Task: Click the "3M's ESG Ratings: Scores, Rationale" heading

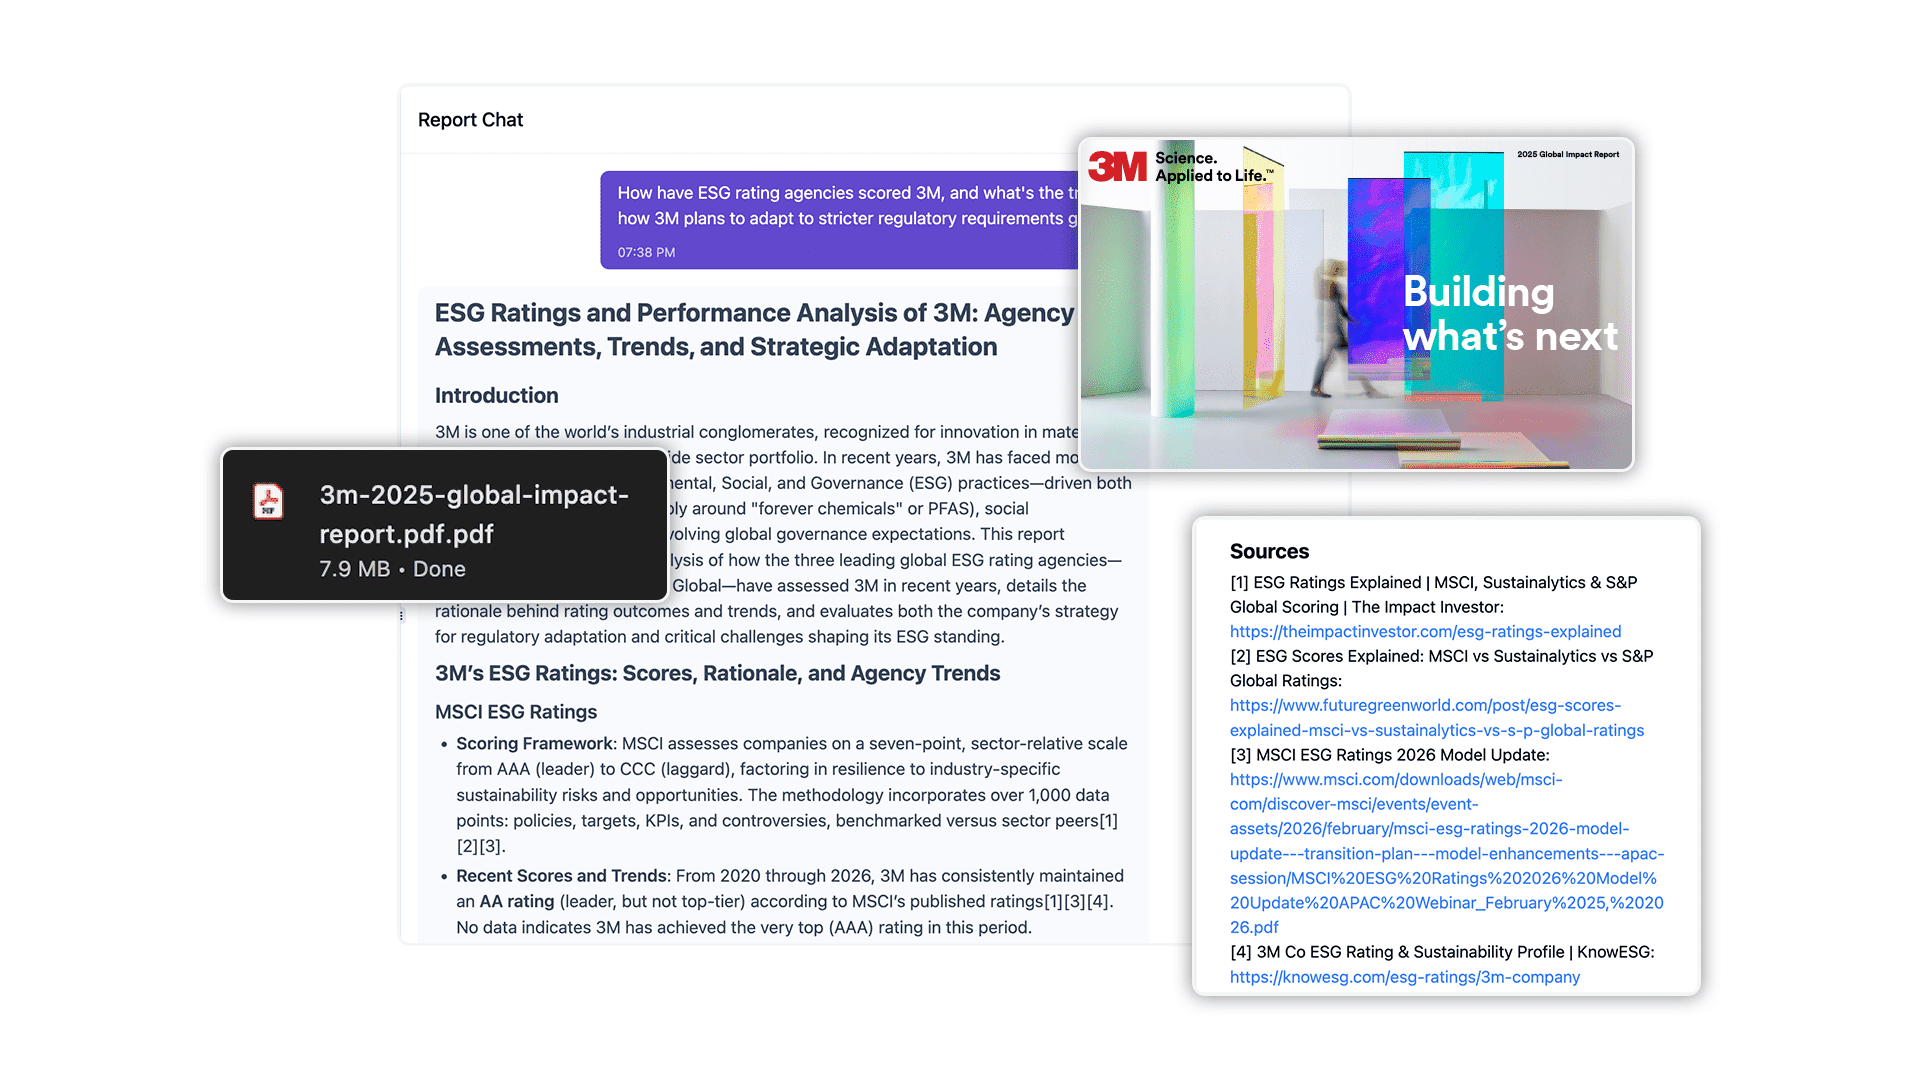Action: [717, 674]
